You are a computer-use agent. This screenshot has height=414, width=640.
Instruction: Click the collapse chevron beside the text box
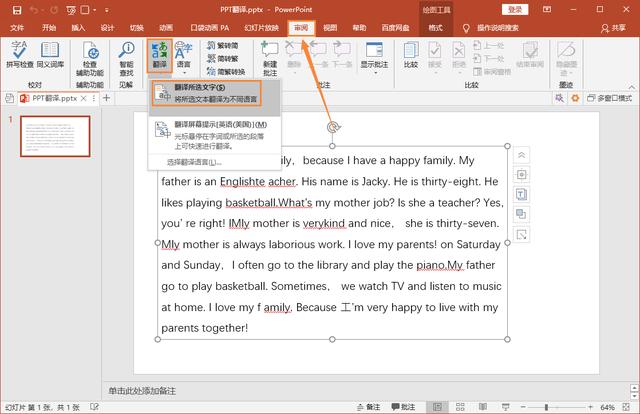(x=521, y=155)
